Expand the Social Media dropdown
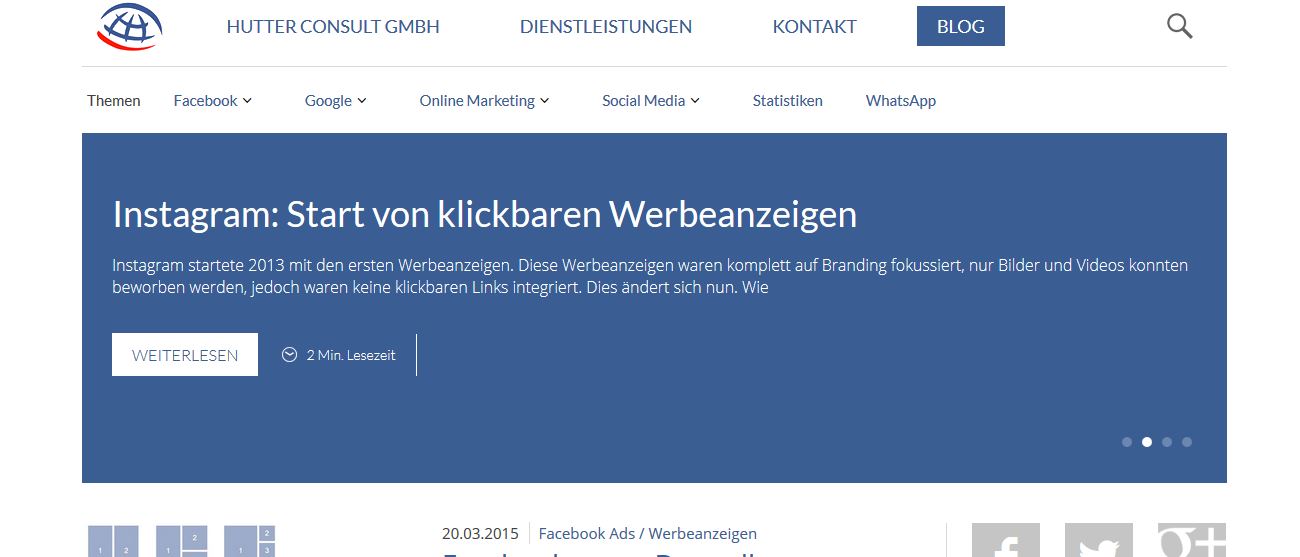Viewport: 1300px width, 557px height. [x=651, y=100]
